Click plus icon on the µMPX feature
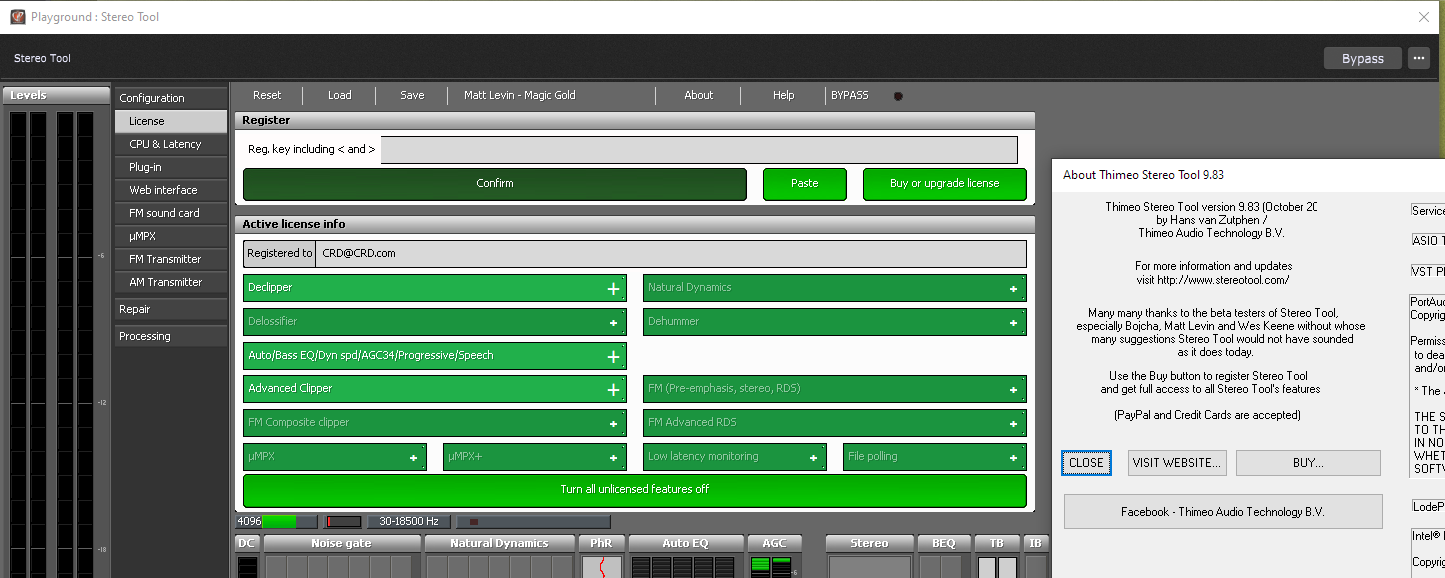The image size is (1445, 578). [x=414, y=458]
